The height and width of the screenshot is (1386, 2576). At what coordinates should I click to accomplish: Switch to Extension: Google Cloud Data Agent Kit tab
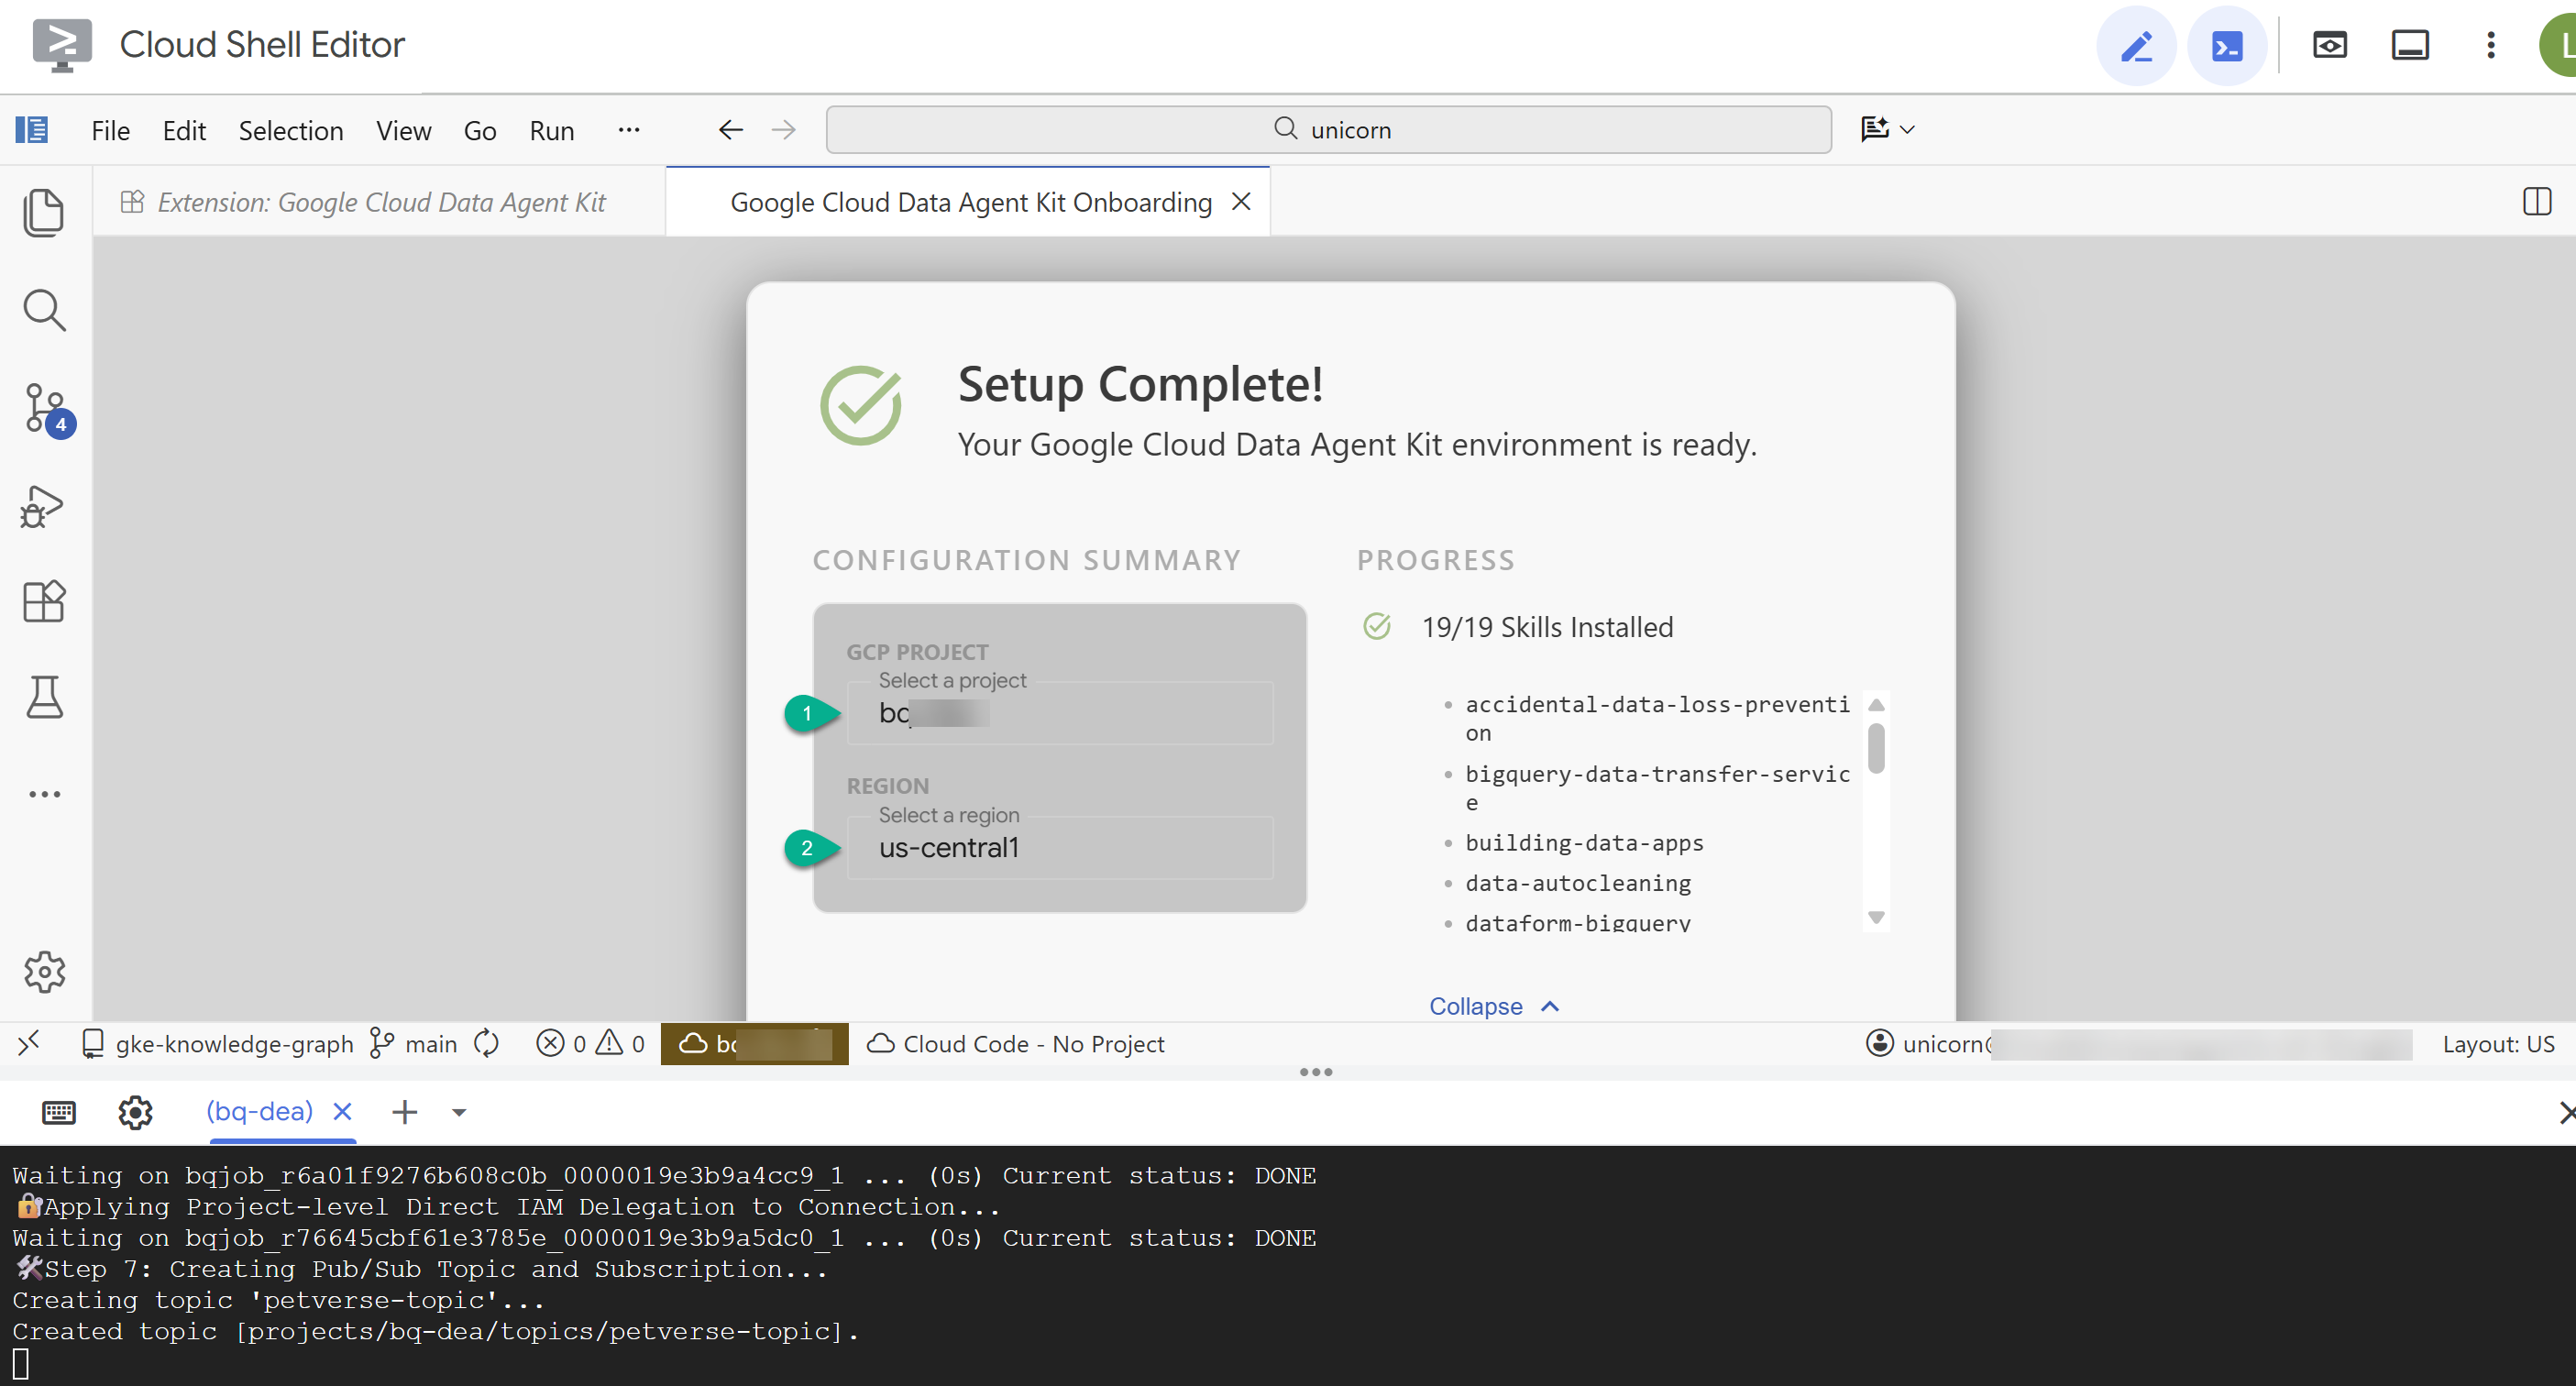(x=380, y=202)
